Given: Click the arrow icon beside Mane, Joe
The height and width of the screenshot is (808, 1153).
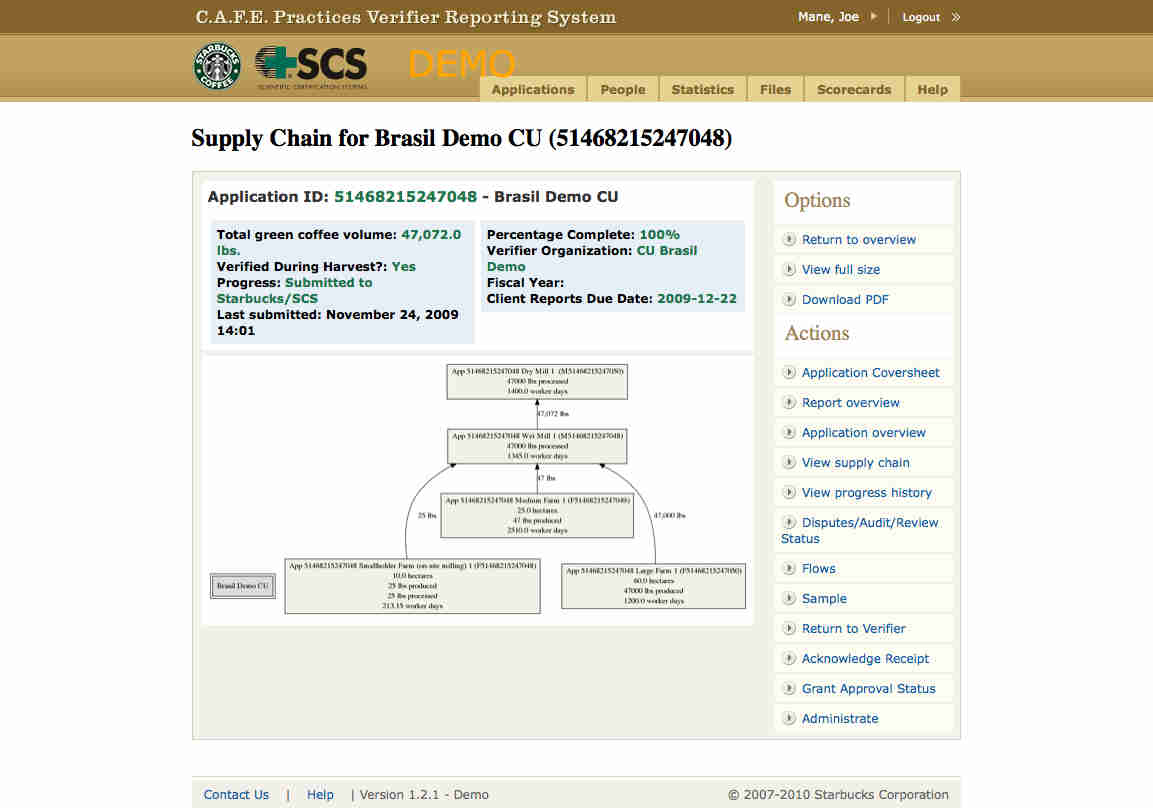Looking at the screenshot, I should (874, 16).
